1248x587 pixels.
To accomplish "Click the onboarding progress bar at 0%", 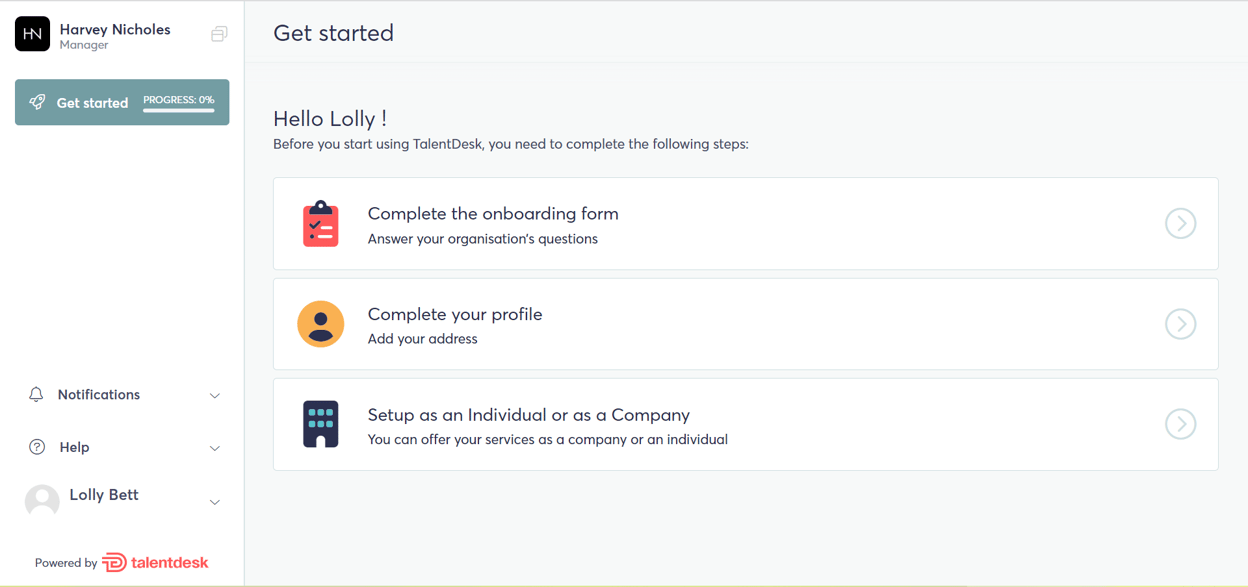I will tap(178, 110).
